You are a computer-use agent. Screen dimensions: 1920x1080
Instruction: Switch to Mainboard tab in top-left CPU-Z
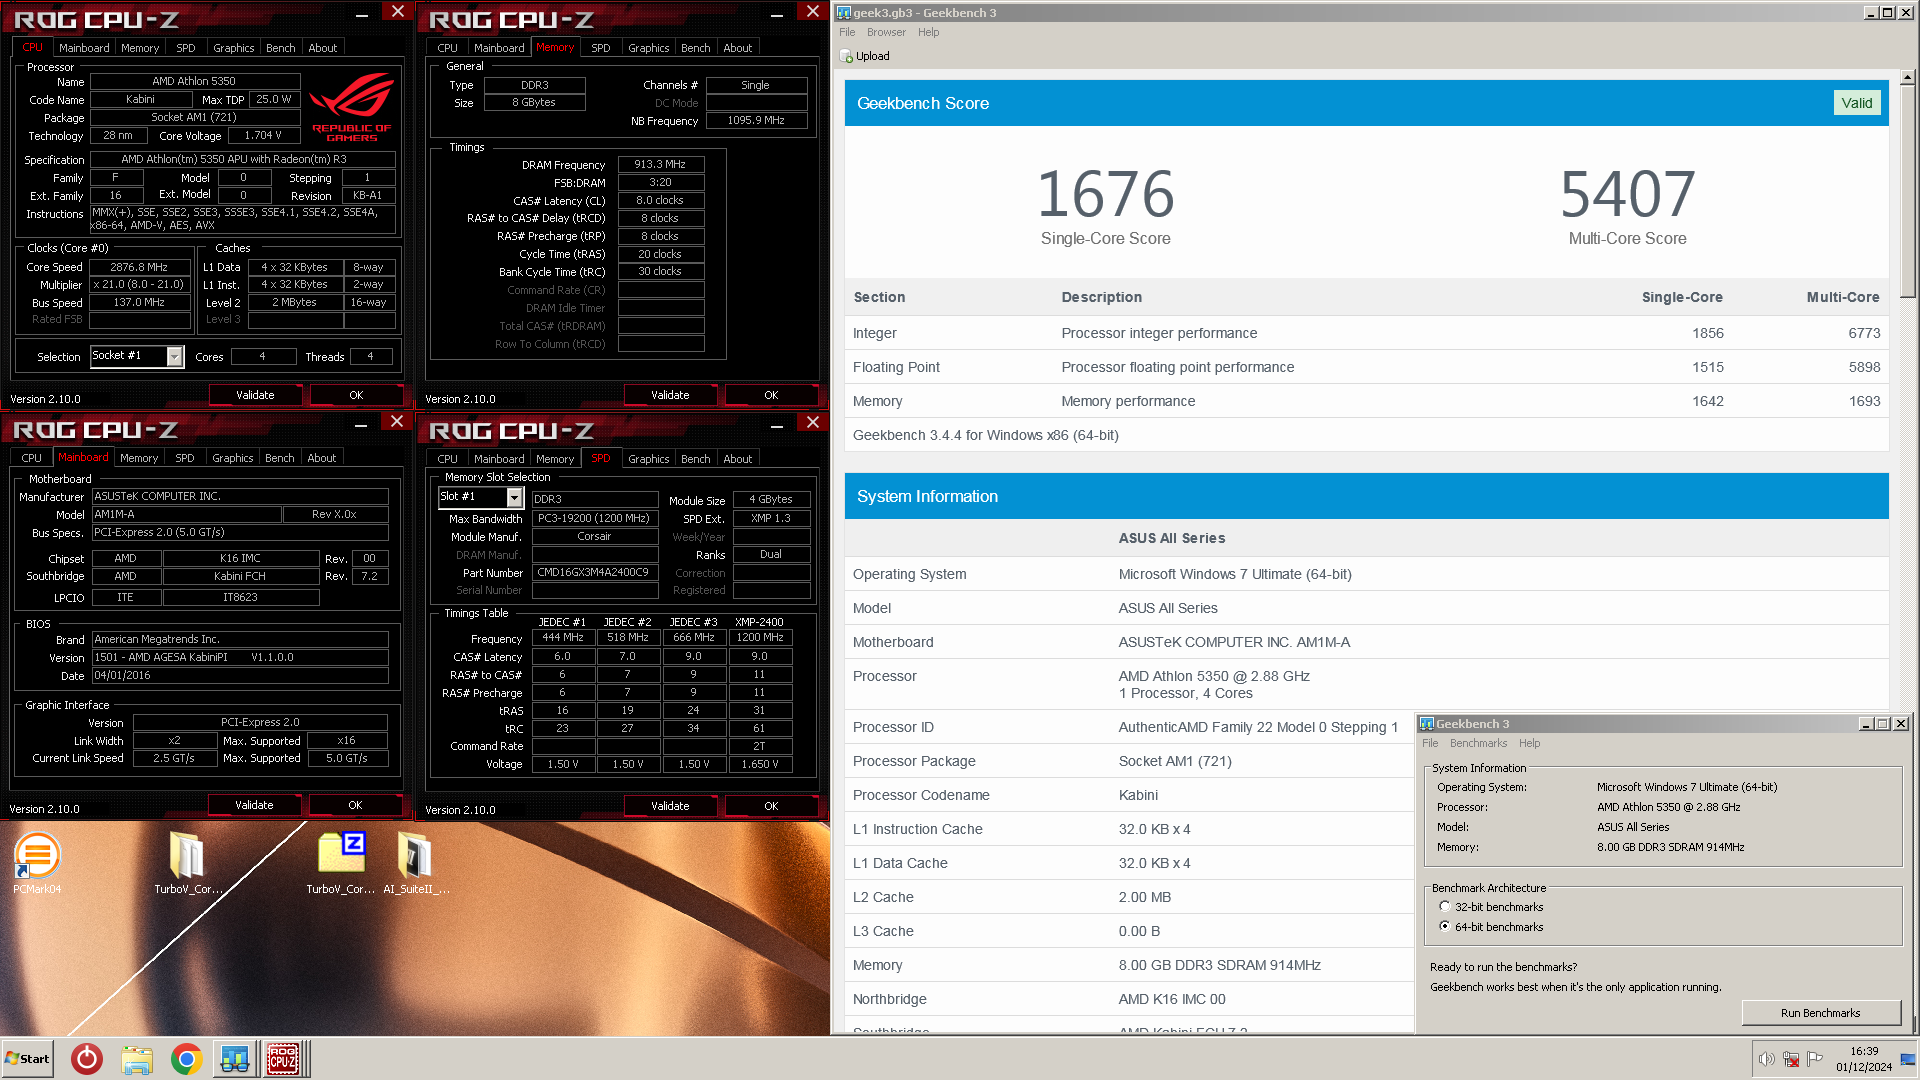point(84,48)
